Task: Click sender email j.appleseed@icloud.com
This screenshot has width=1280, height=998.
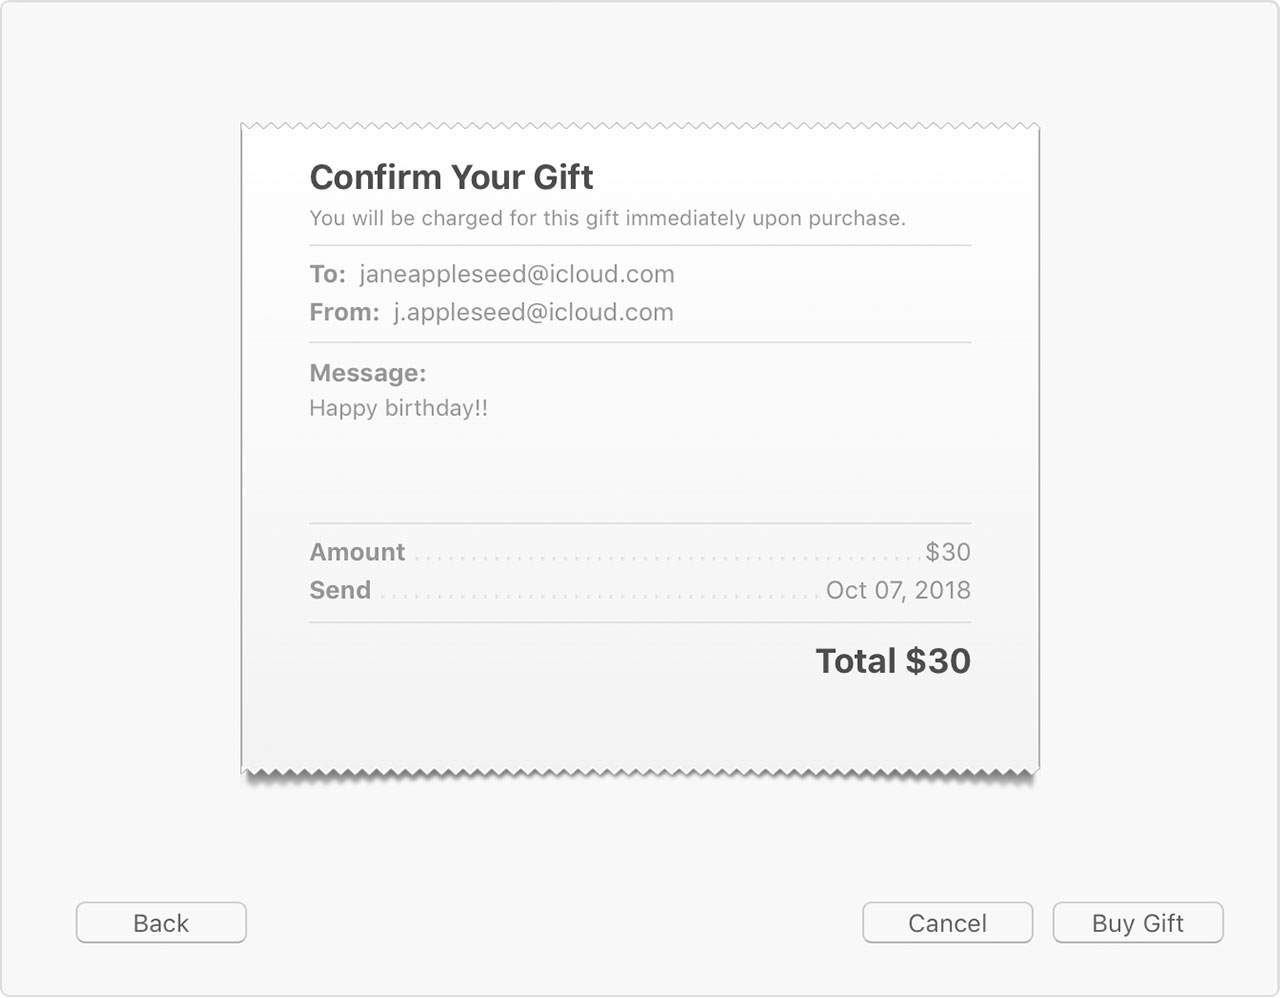Action: click(533, 312)
